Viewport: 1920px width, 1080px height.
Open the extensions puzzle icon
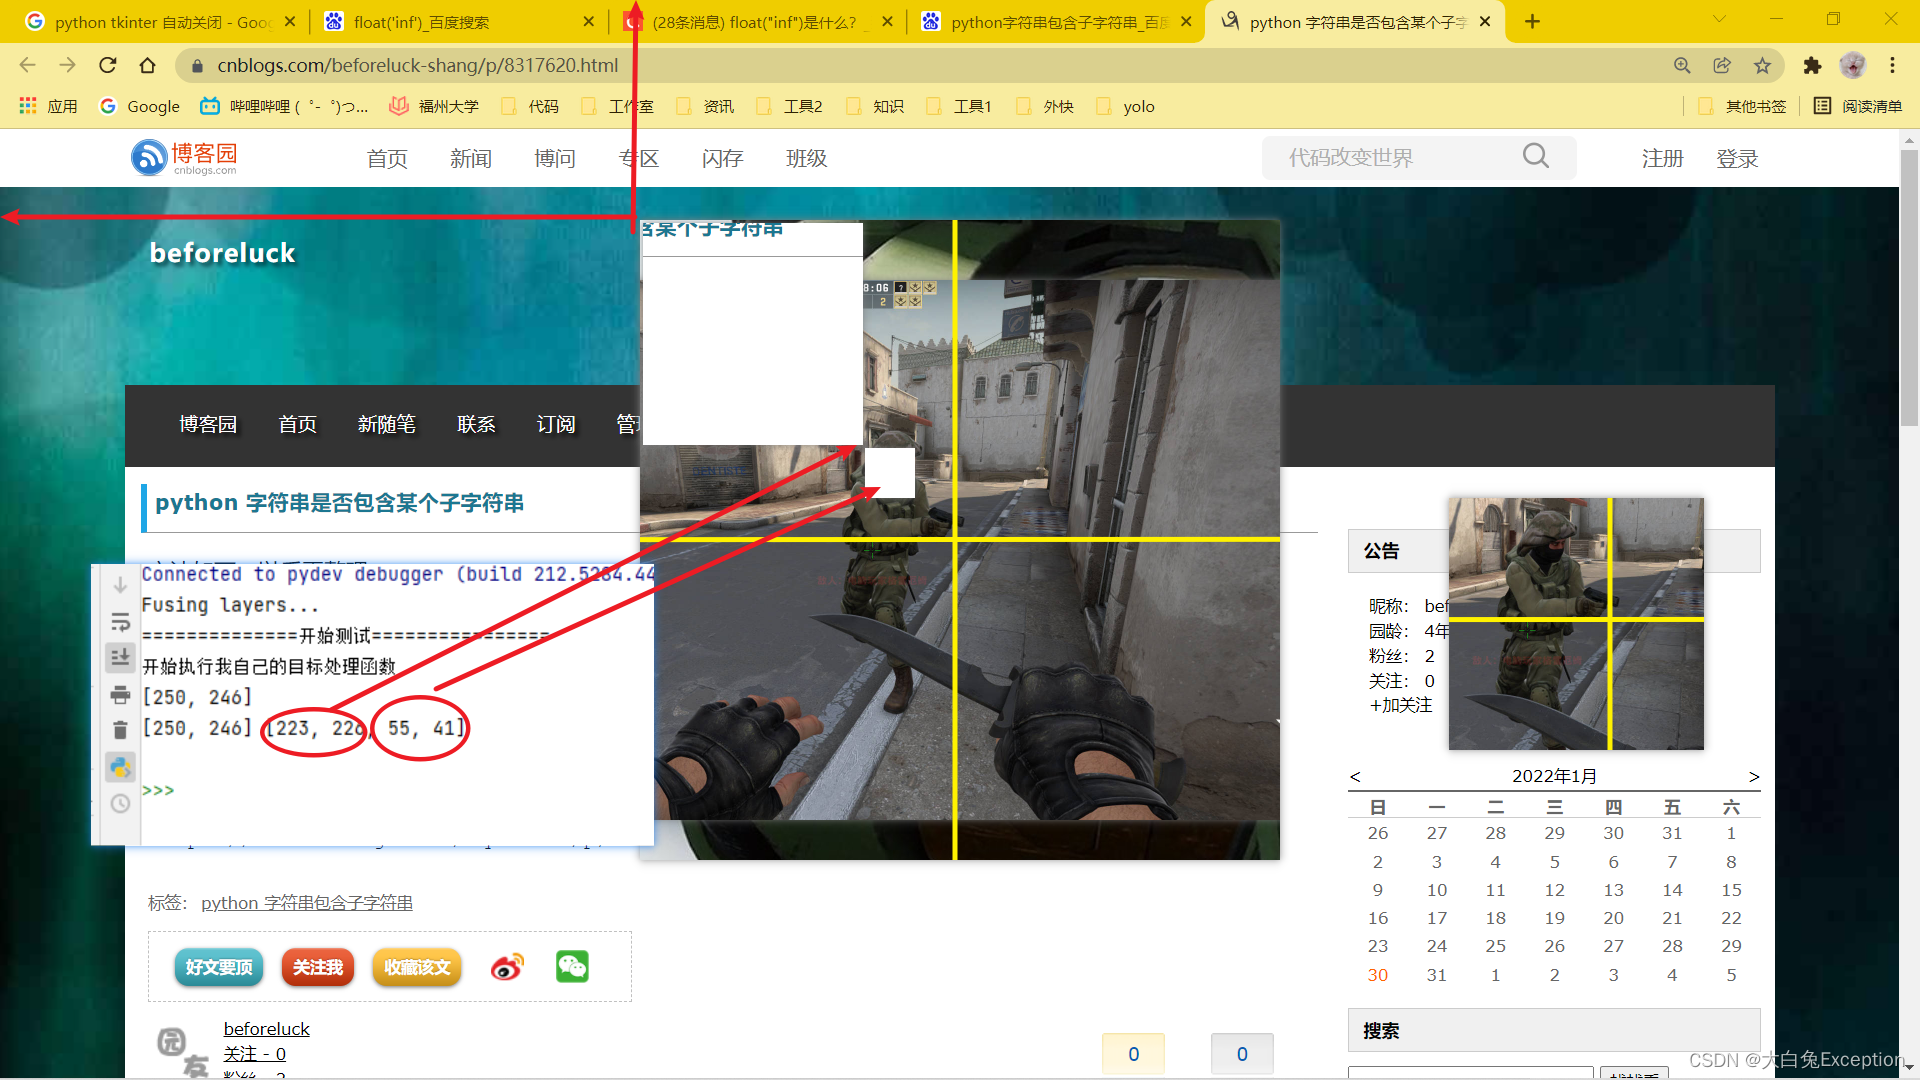pos(1812,65)
